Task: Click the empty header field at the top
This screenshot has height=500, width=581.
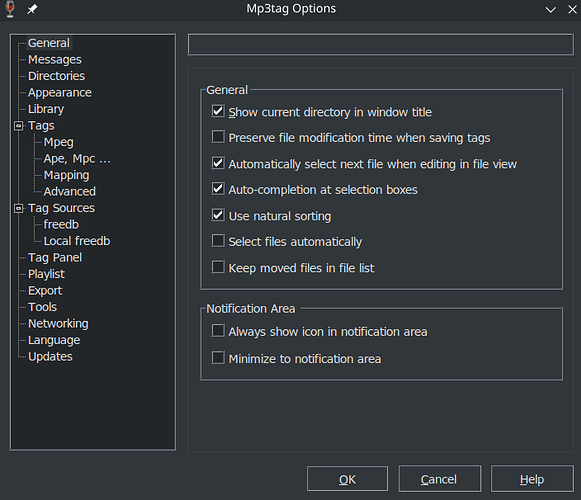Action: click(381, 44)
